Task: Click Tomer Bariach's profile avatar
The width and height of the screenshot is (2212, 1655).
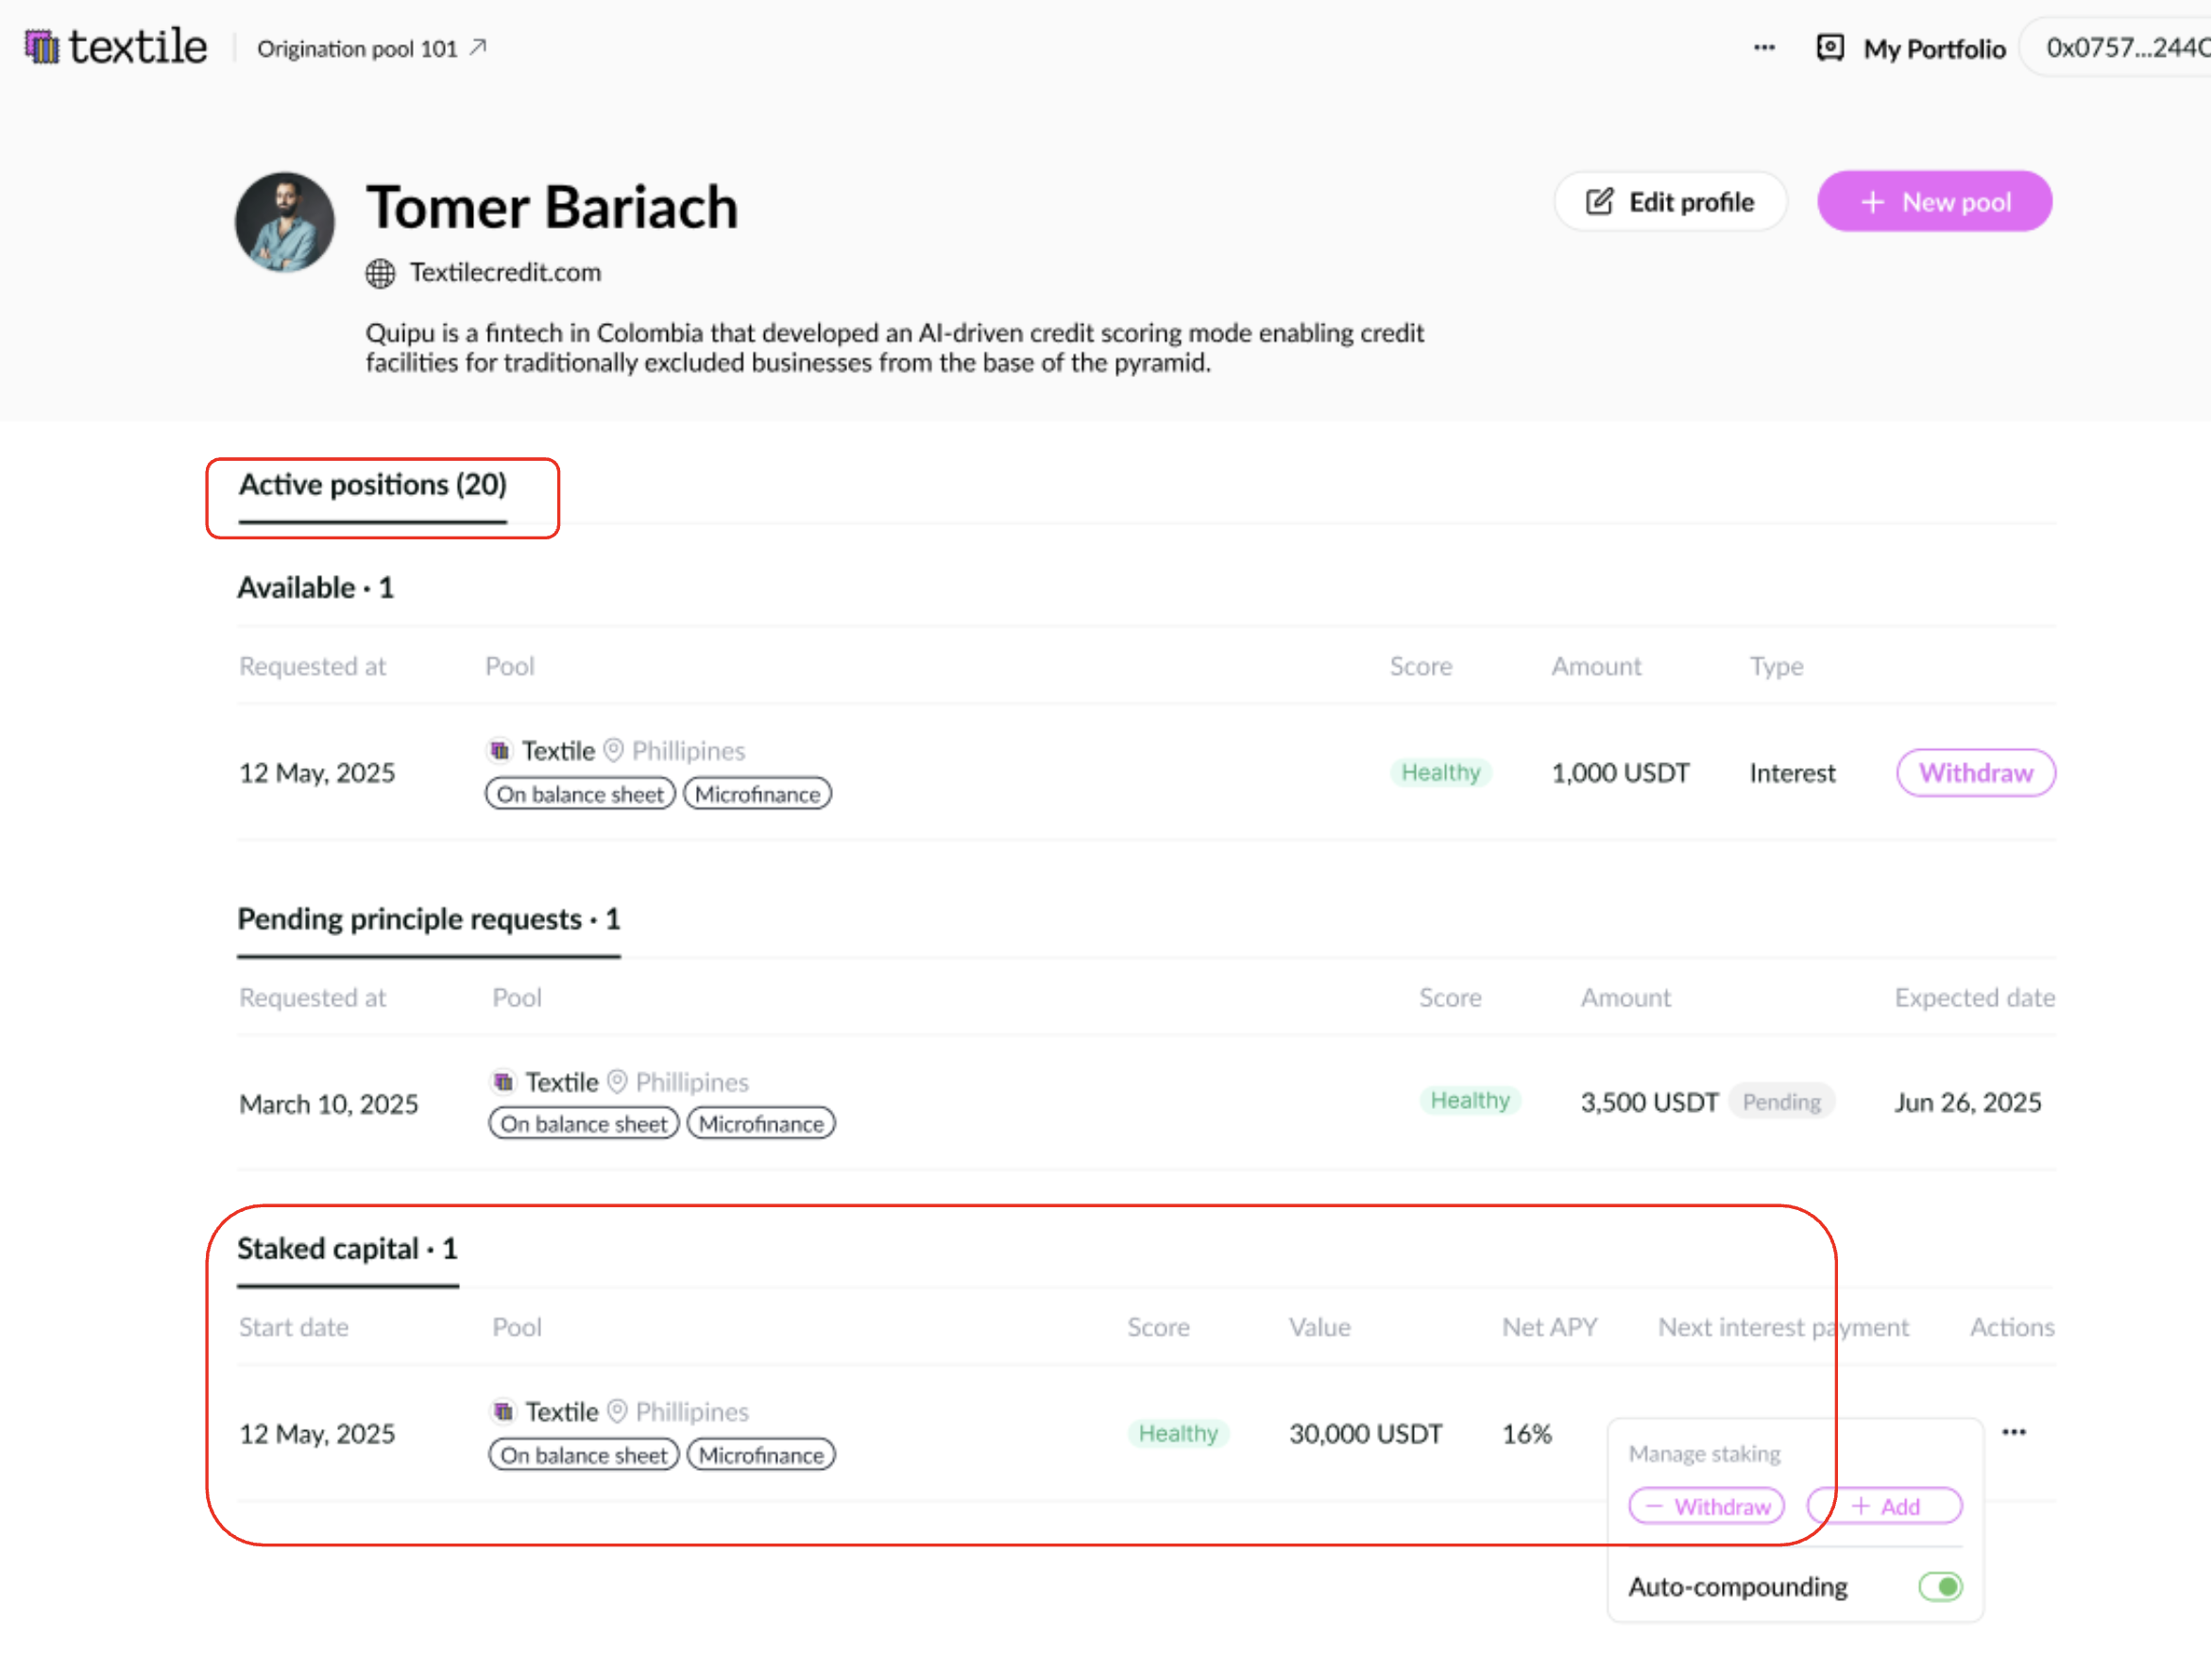Action: [x=285, y=222]
